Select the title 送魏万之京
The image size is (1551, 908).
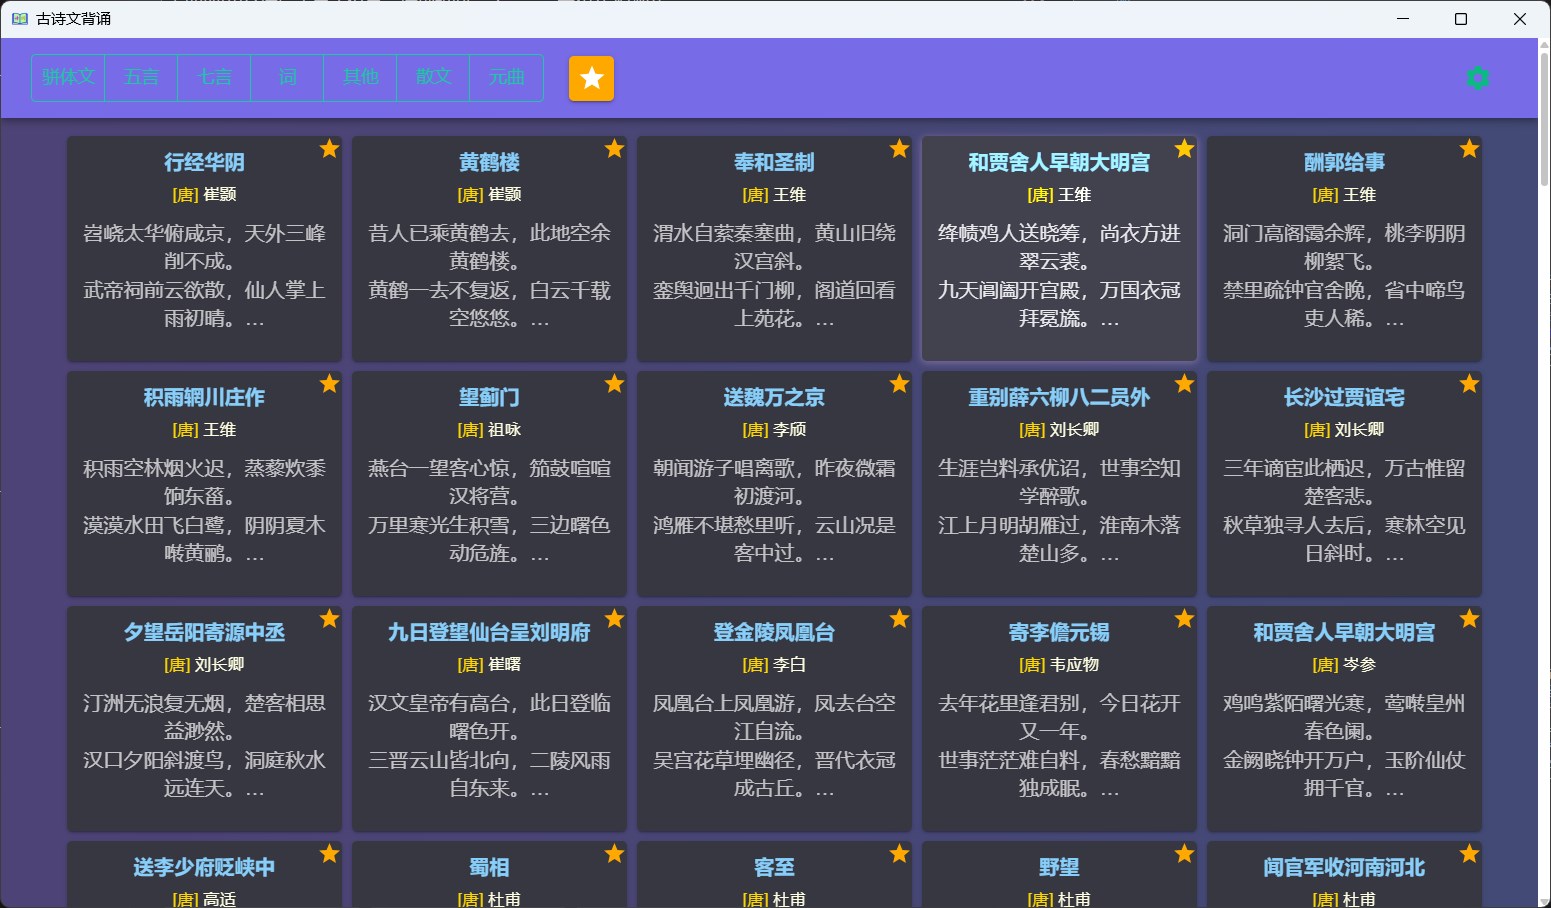[774, 398]
